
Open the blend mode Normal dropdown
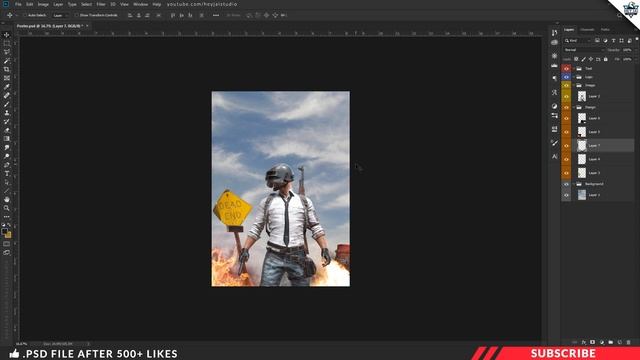coord(583,50)
